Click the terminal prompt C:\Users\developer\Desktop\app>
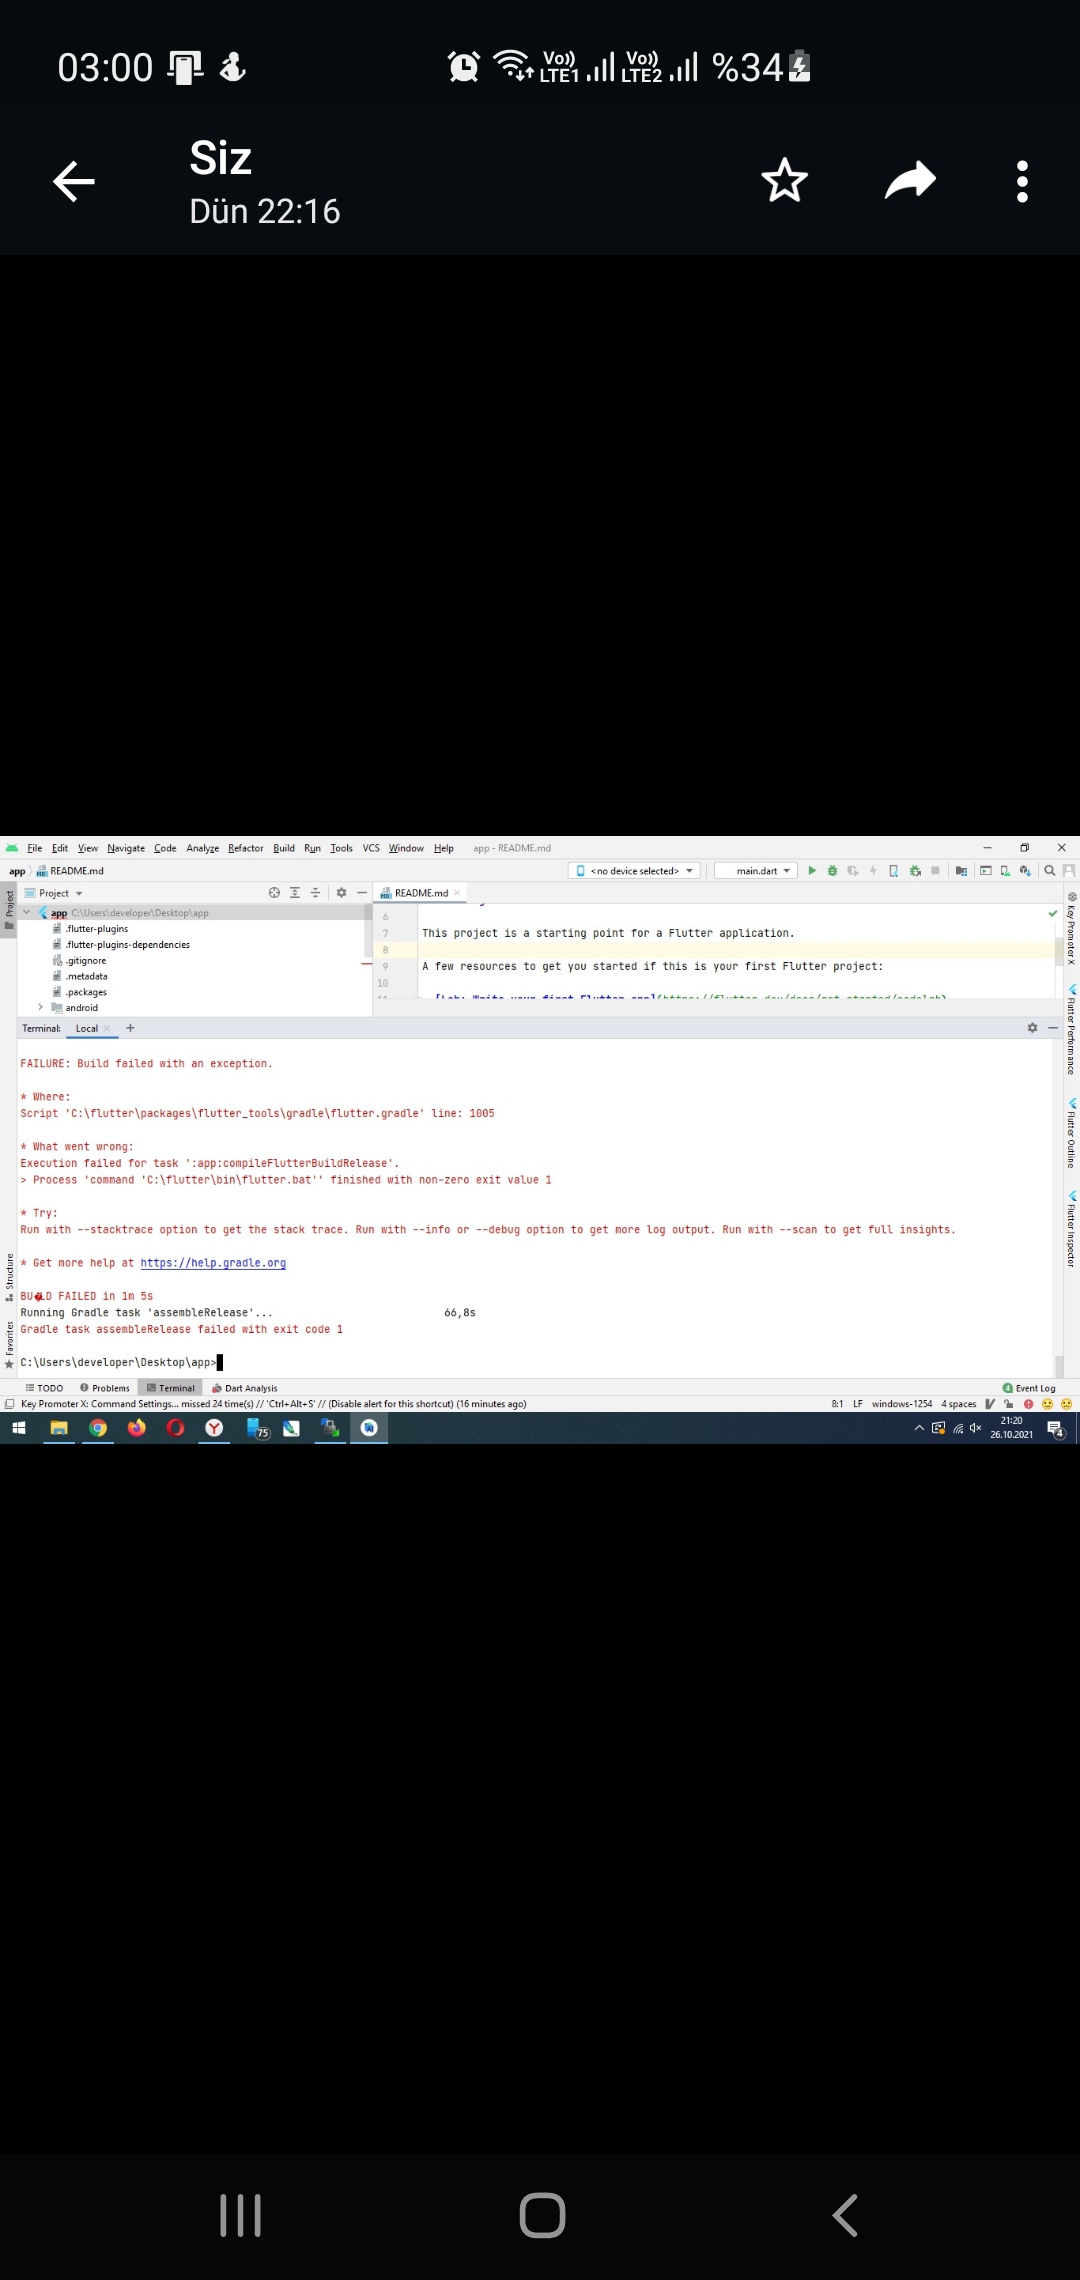1080x2280 pixels. [117, 1362]
